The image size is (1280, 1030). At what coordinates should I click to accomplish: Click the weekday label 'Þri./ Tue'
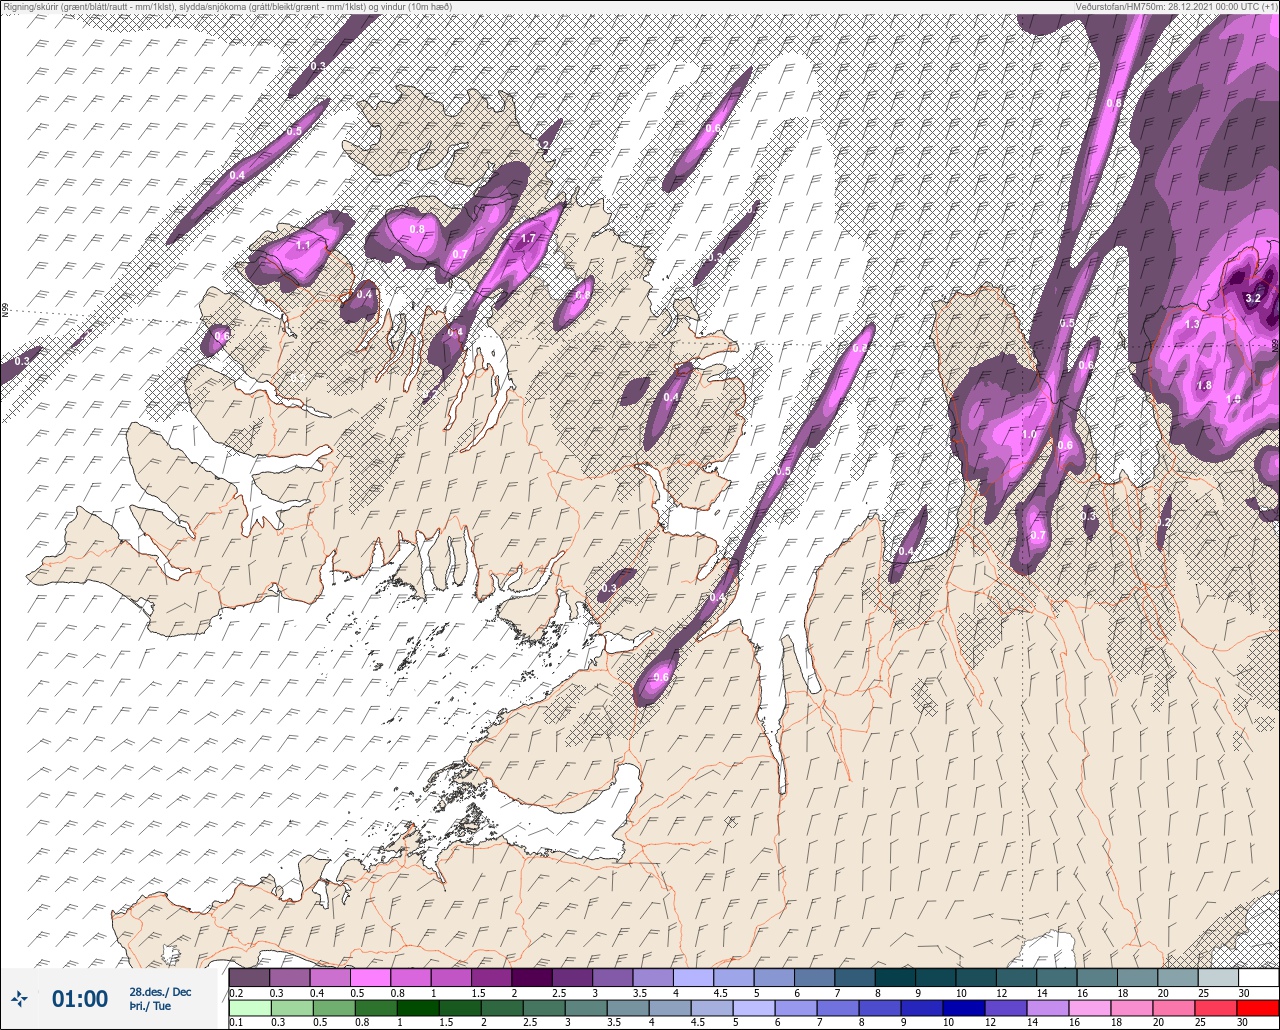(x=150, y=1006)
